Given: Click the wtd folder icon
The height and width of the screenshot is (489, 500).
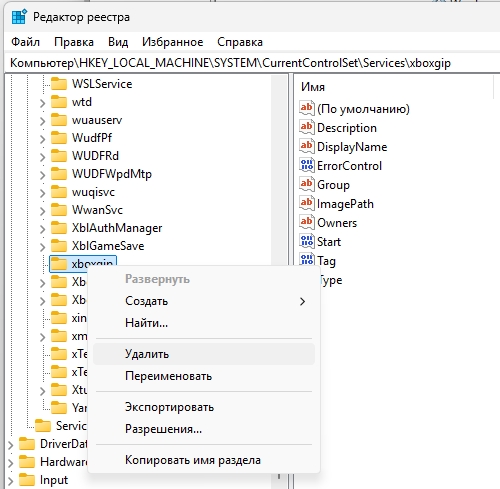Looking at the screenshot, I should [59, 102].
